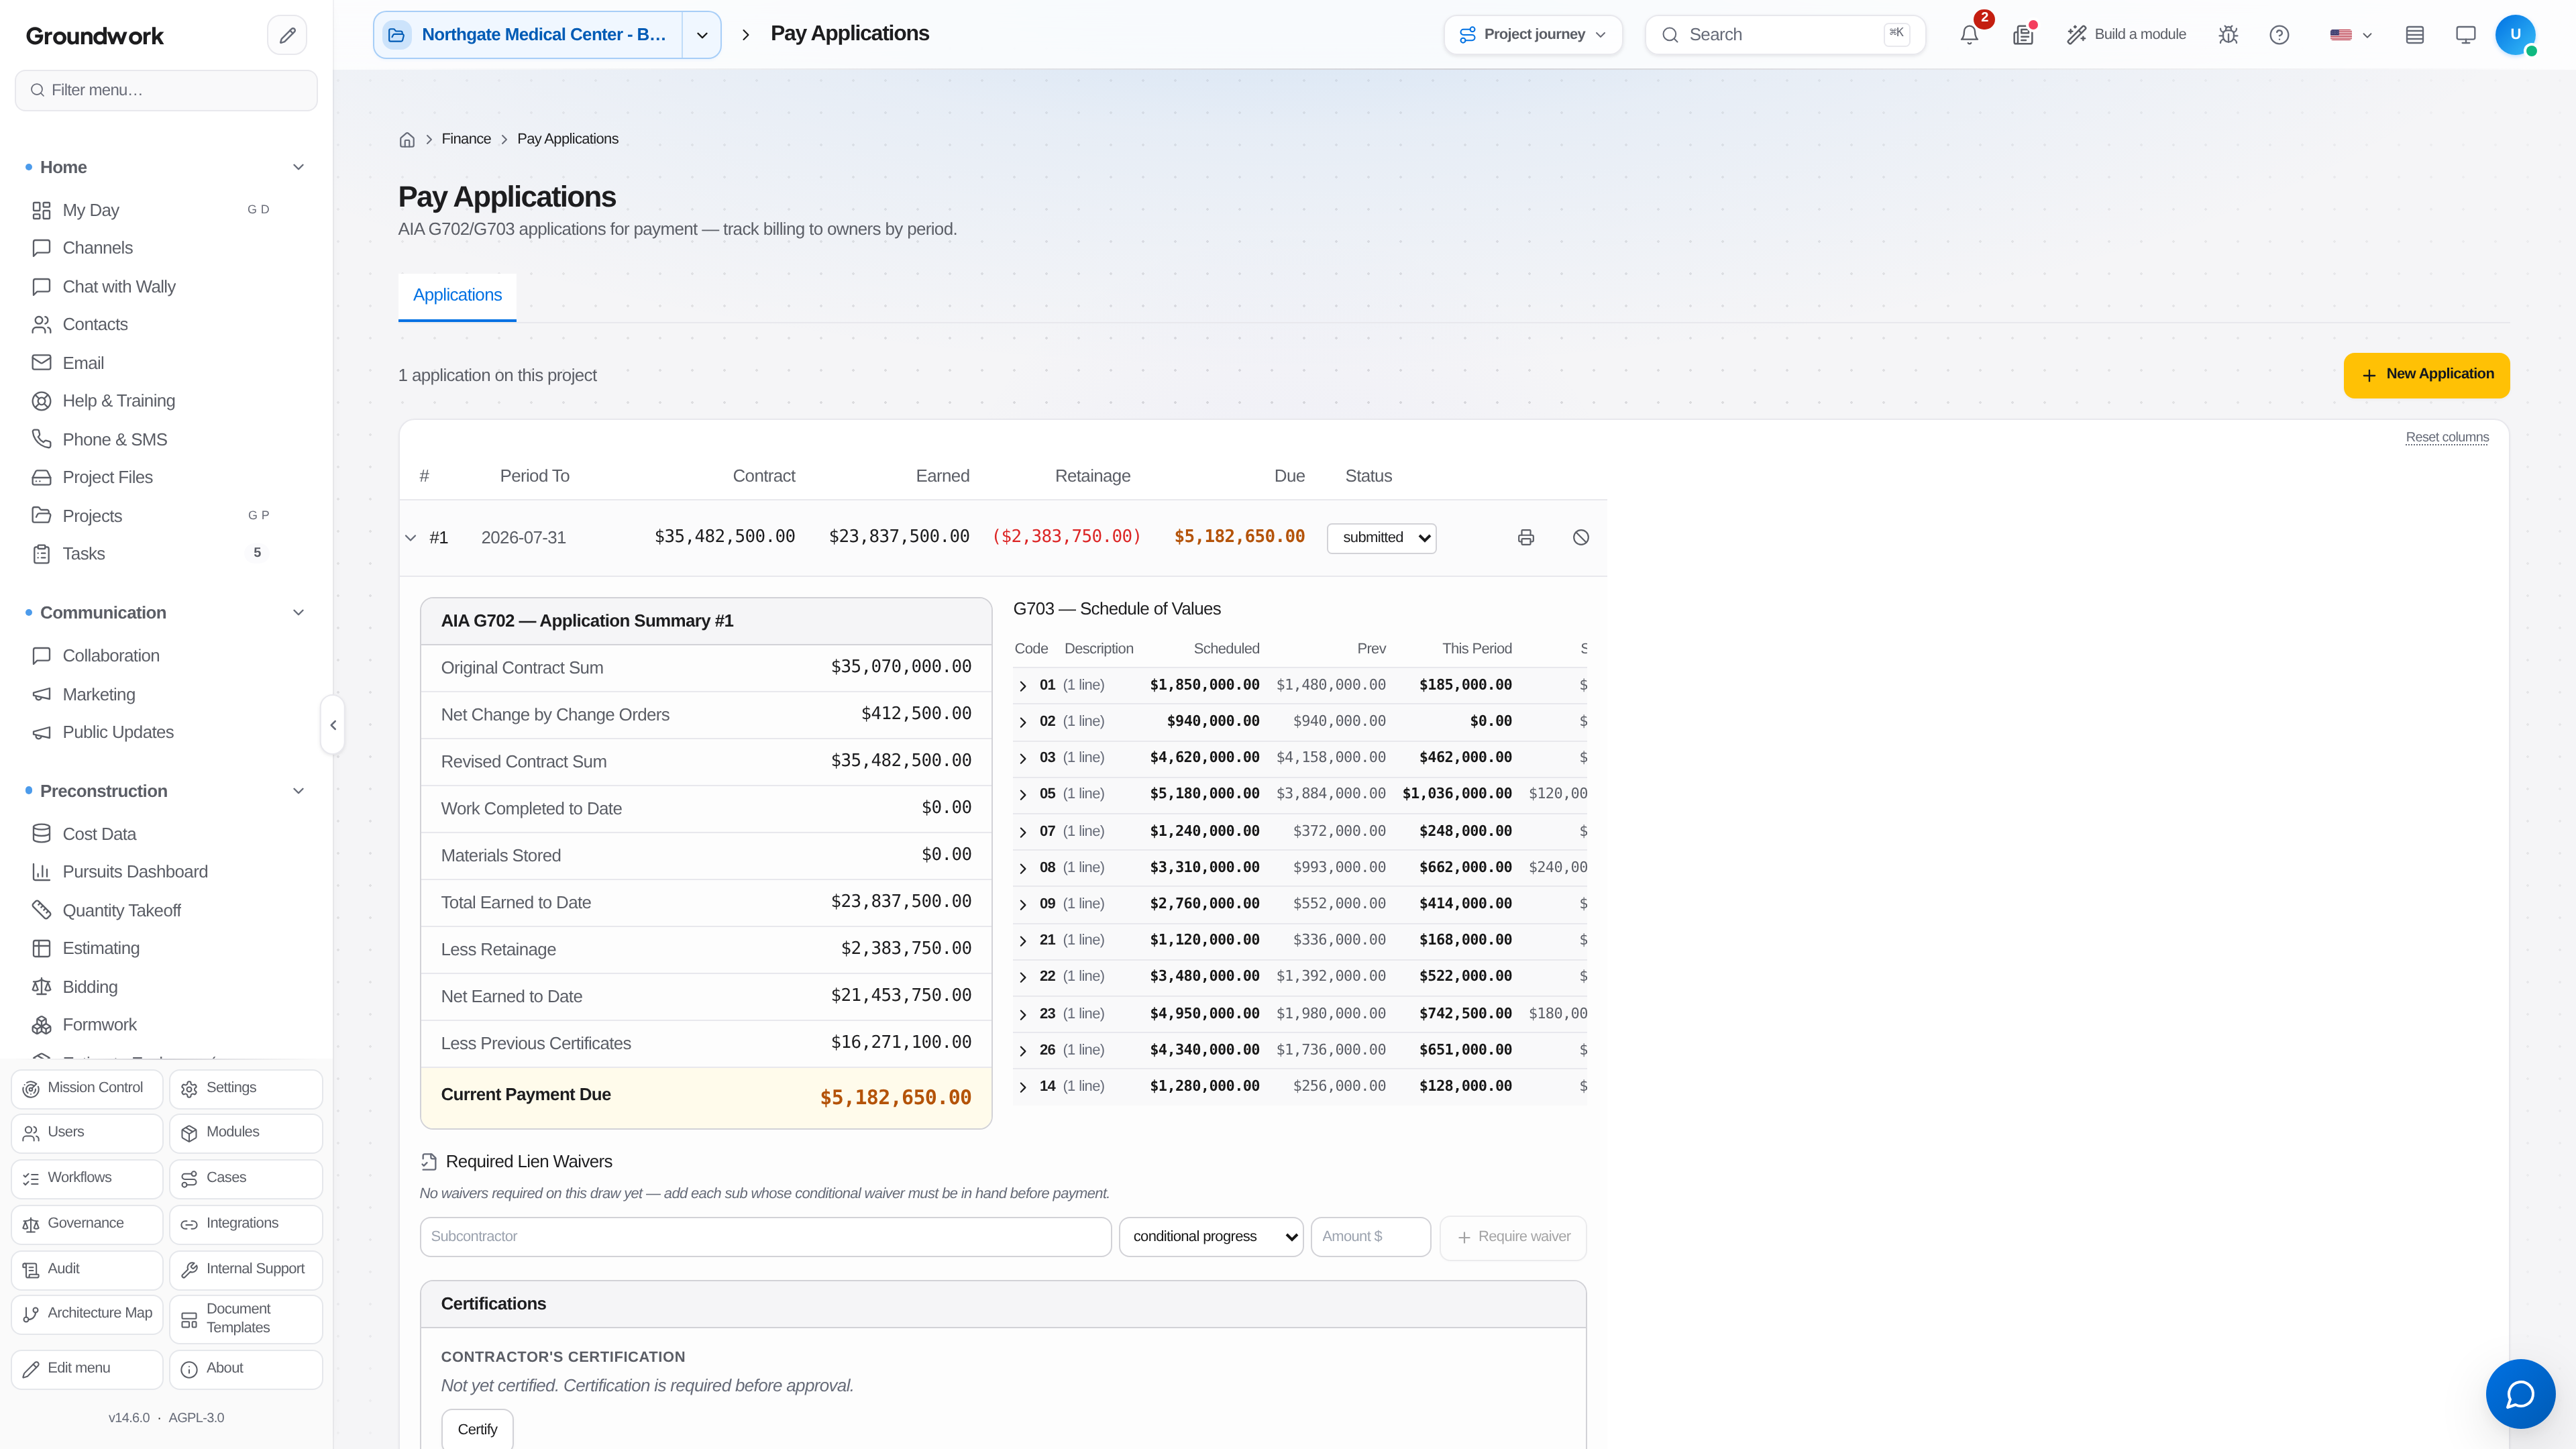The image size is (2576, 1449).
Task: Open the Project journey dropdown
Action: (1533, 35)
